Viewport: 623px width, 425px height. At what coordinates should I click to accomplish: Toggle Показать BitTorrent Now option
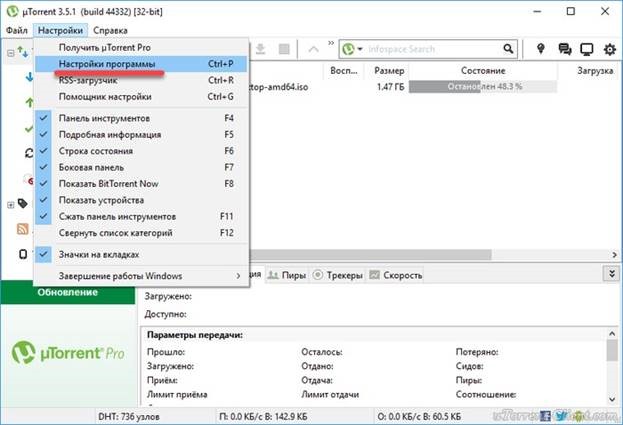coord(141,184)
